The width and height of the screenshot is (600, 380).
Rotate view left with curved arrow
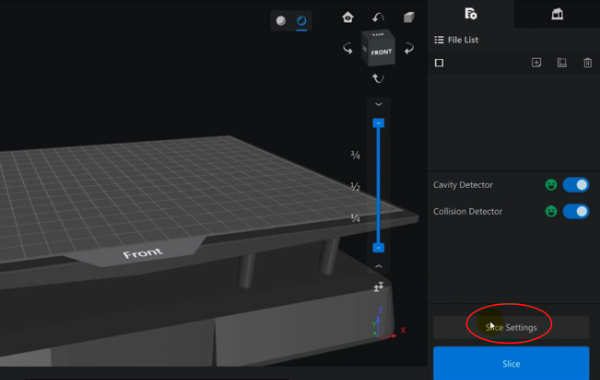click(x=347, y=49)
